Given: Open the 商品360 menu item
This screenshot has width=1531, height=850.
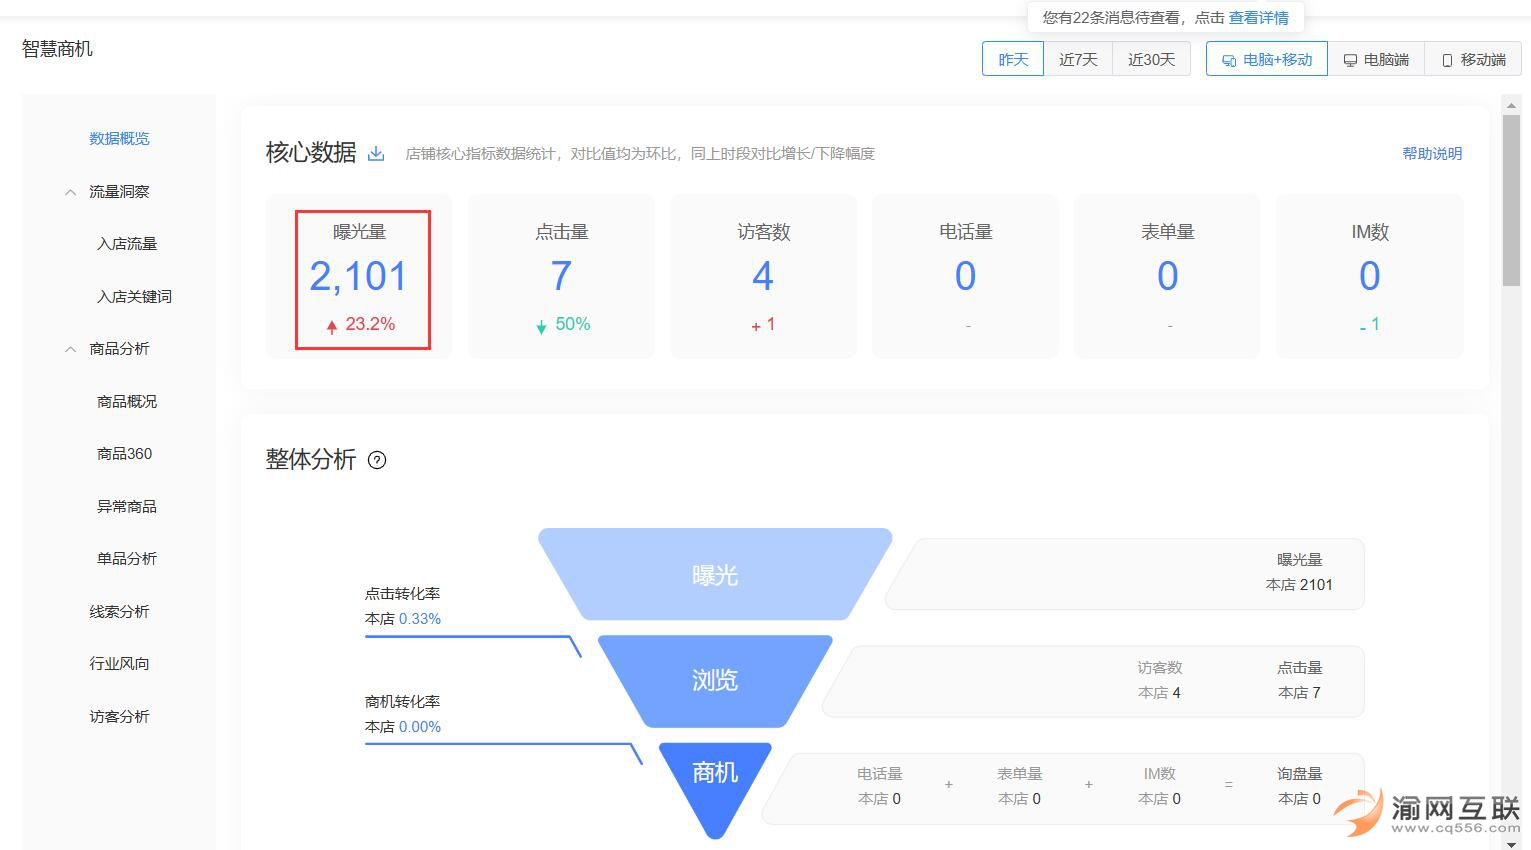Looking at the screenshot, I should [125, 453].
